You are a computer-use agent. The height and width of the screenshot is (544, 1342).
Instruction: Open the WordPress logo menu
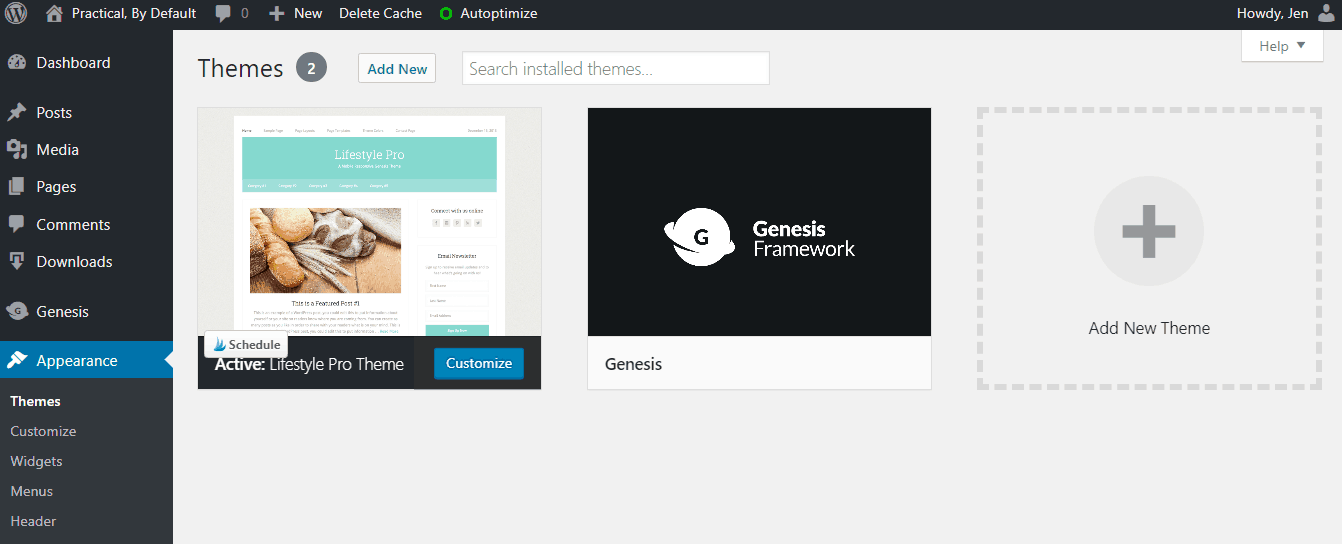pos(17,14)
